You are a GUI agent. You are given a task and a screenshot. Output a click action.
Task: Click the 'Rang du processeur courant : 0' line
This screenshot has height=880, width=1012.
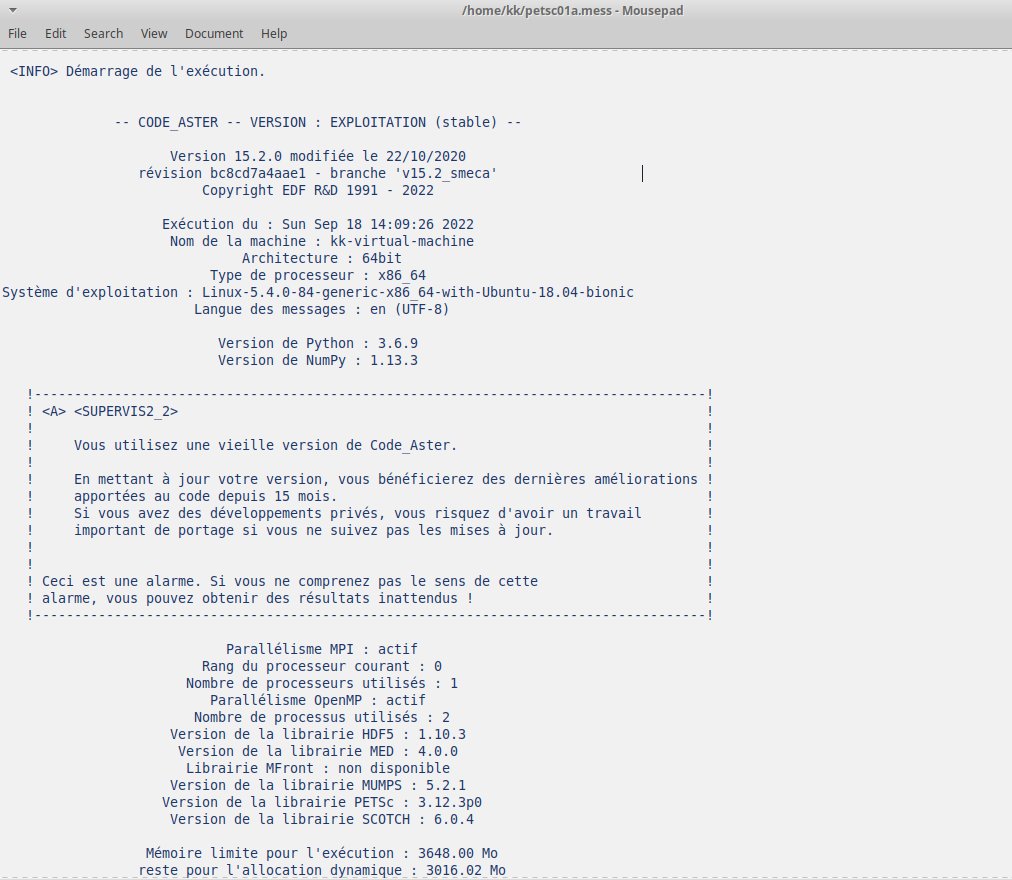point(322,666)
